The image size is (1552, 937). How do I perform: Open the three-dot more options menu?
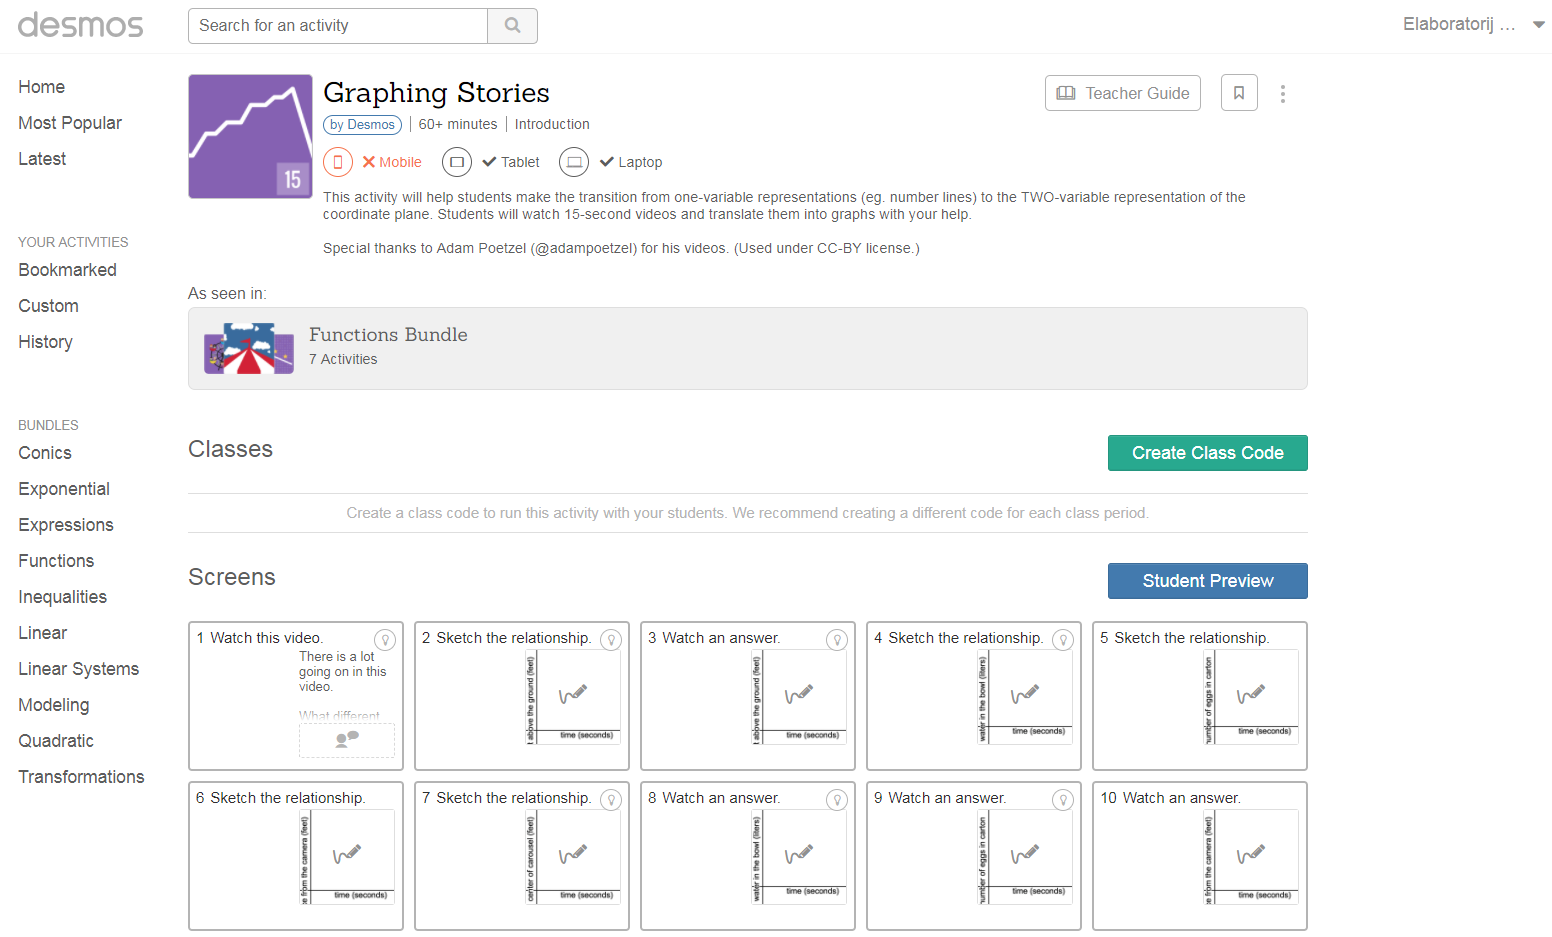[1283, 94]
